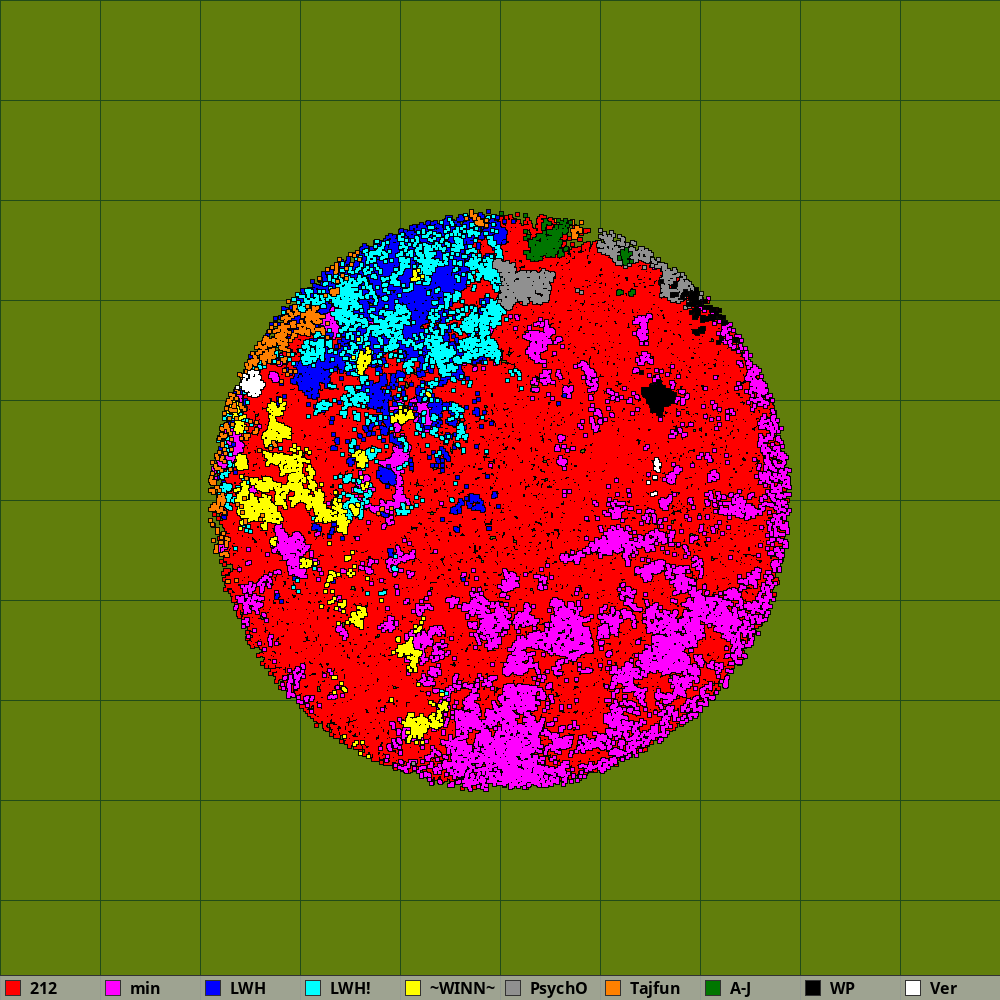1000x1000 pixels.
Task: Select the '212' legend label
Action: point(43,988)
